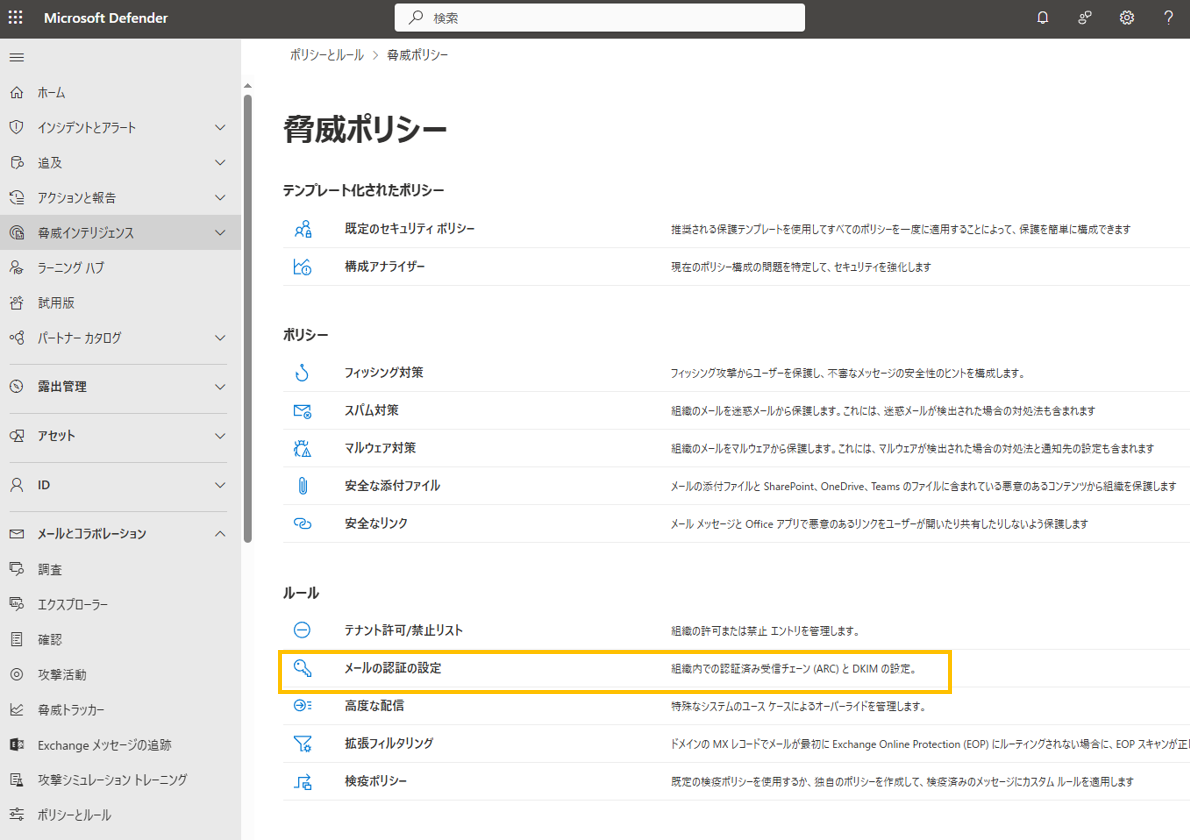Expand the パートナー カタログ chevron

tap(220, 338)
